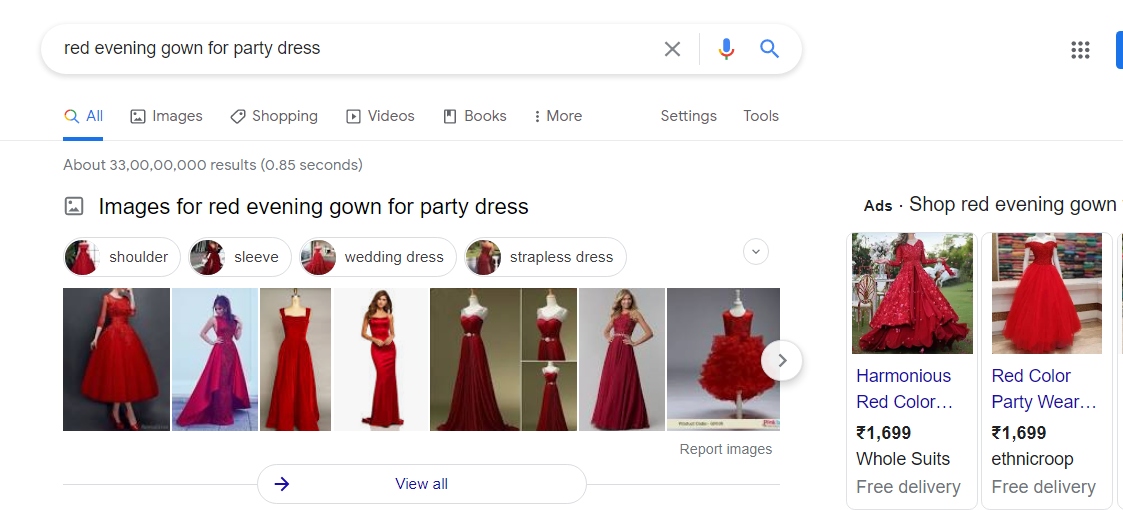Click the Report images link
Image resolution: width=1123 pixels, height=510 pixels.
(726, 449)
